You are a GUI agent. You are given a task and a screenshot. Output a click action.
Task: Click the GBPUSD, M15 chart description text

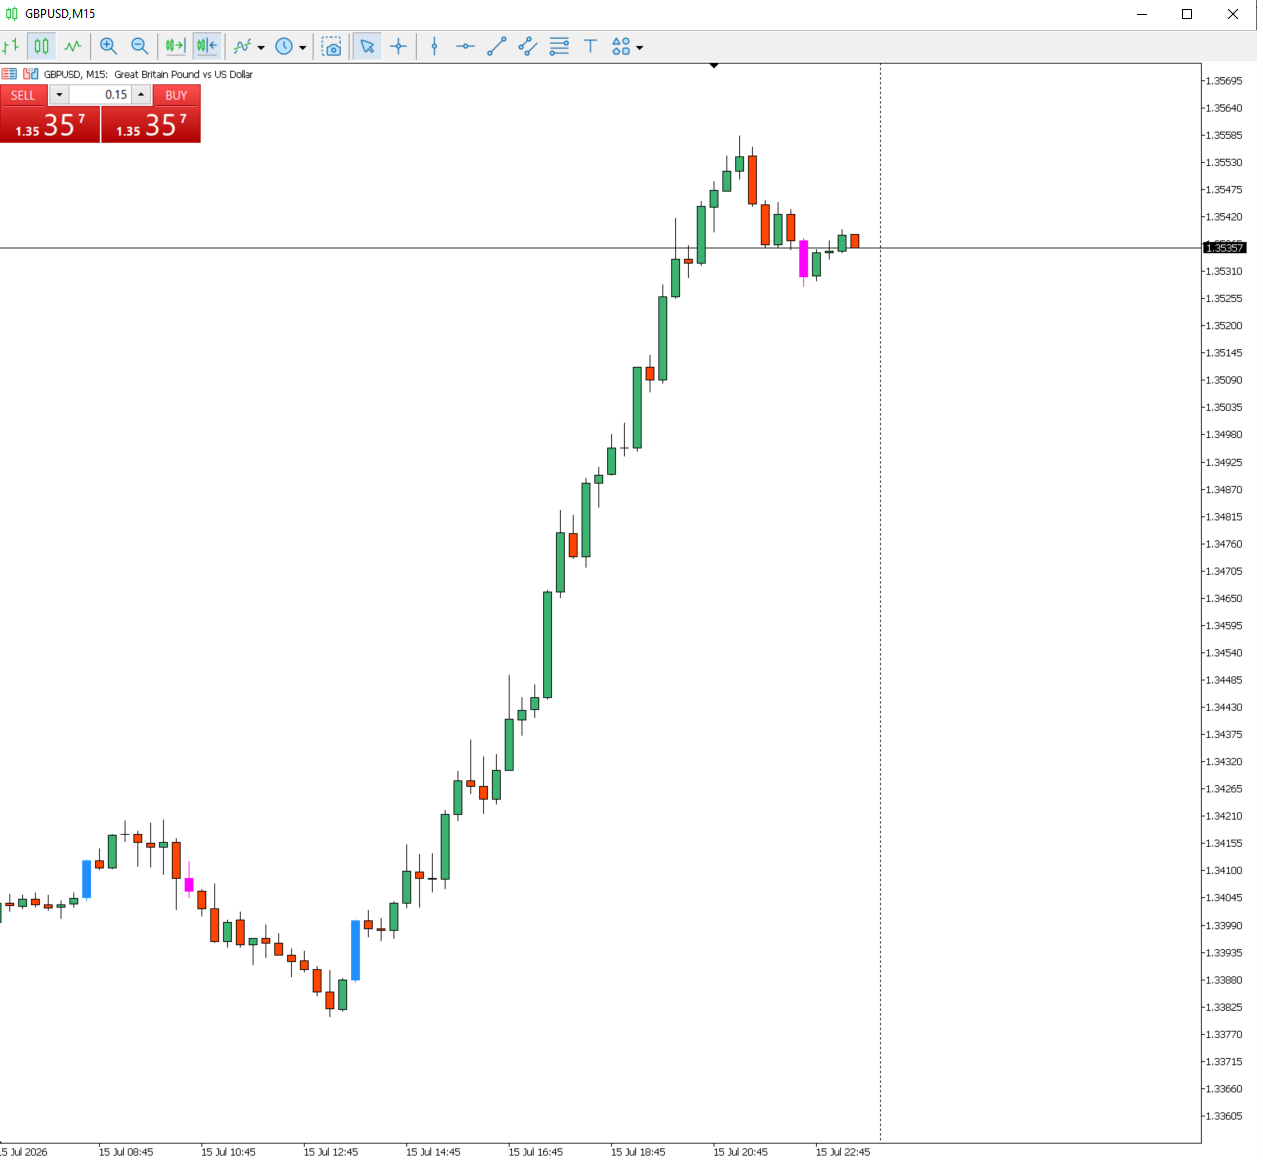(148, 74)
